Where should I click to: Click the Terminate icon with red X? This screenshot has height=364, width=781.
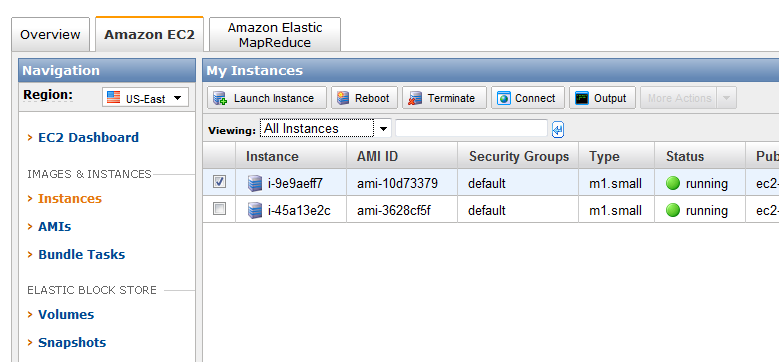pyautogui.click(x=415, y=98)
